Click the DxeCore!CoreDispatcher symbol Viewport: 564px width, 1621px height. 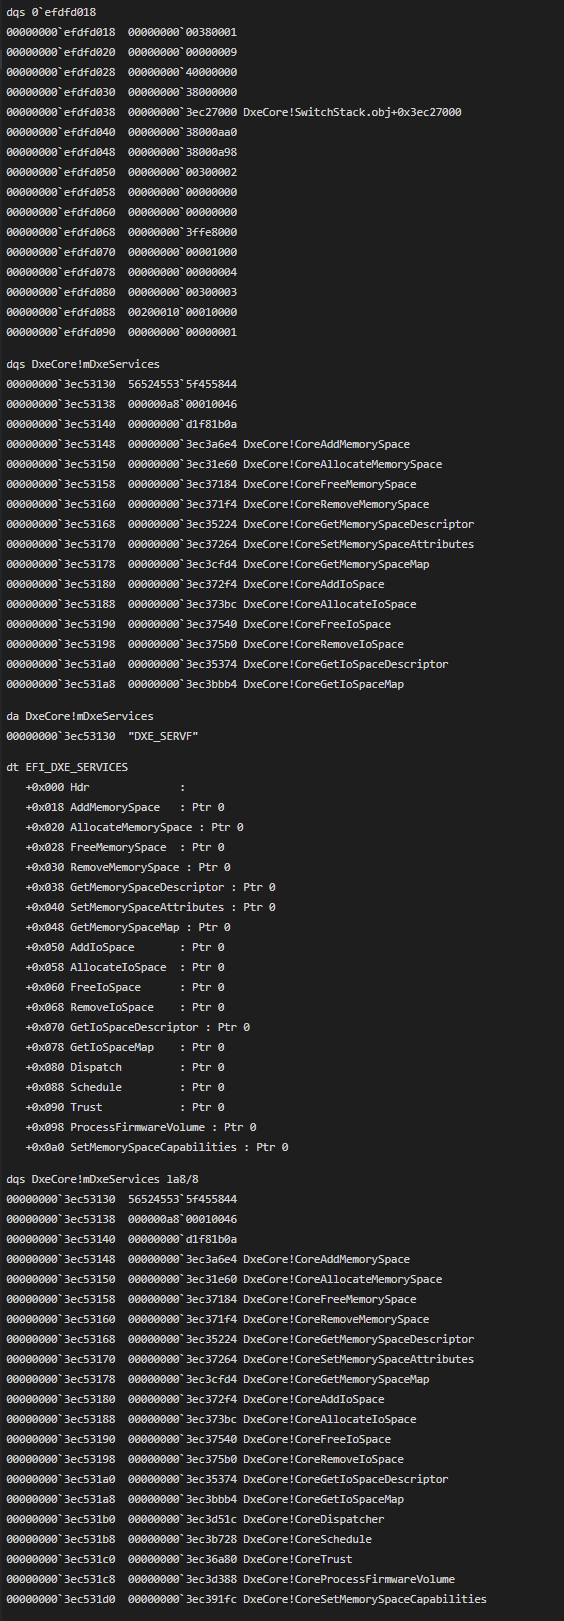313,1519
